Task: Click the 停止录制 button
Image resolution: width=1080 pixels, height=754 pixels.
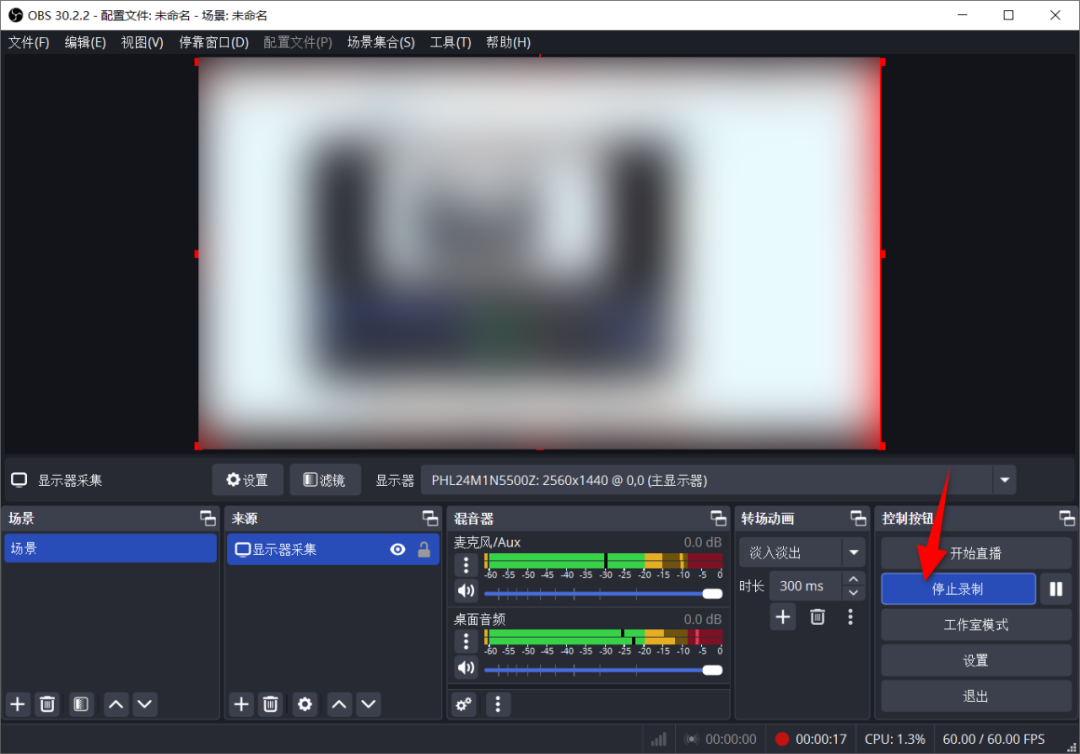Action: [x=957, y=589]
